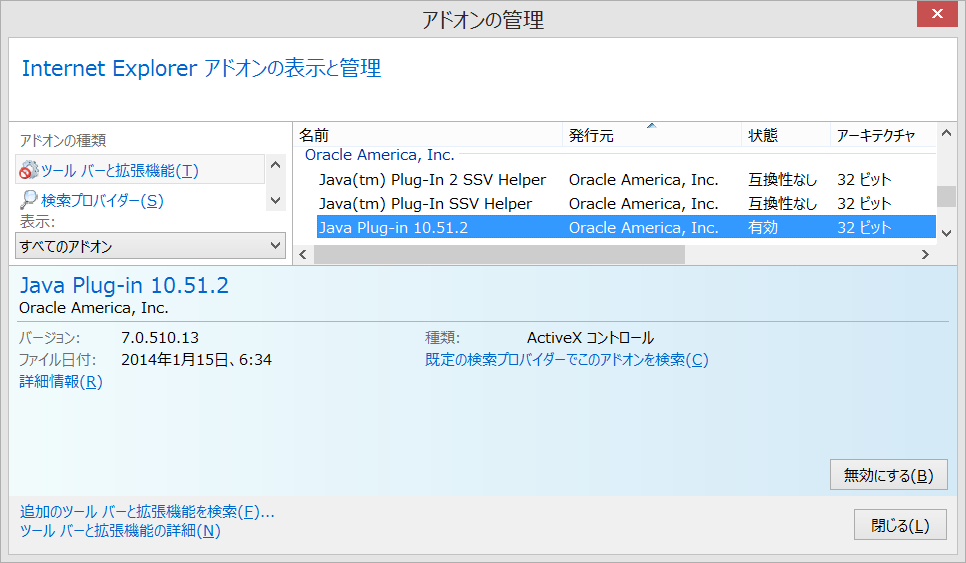
Task: Click the add-on list scroll down arrow
Action: click(946, 233)
